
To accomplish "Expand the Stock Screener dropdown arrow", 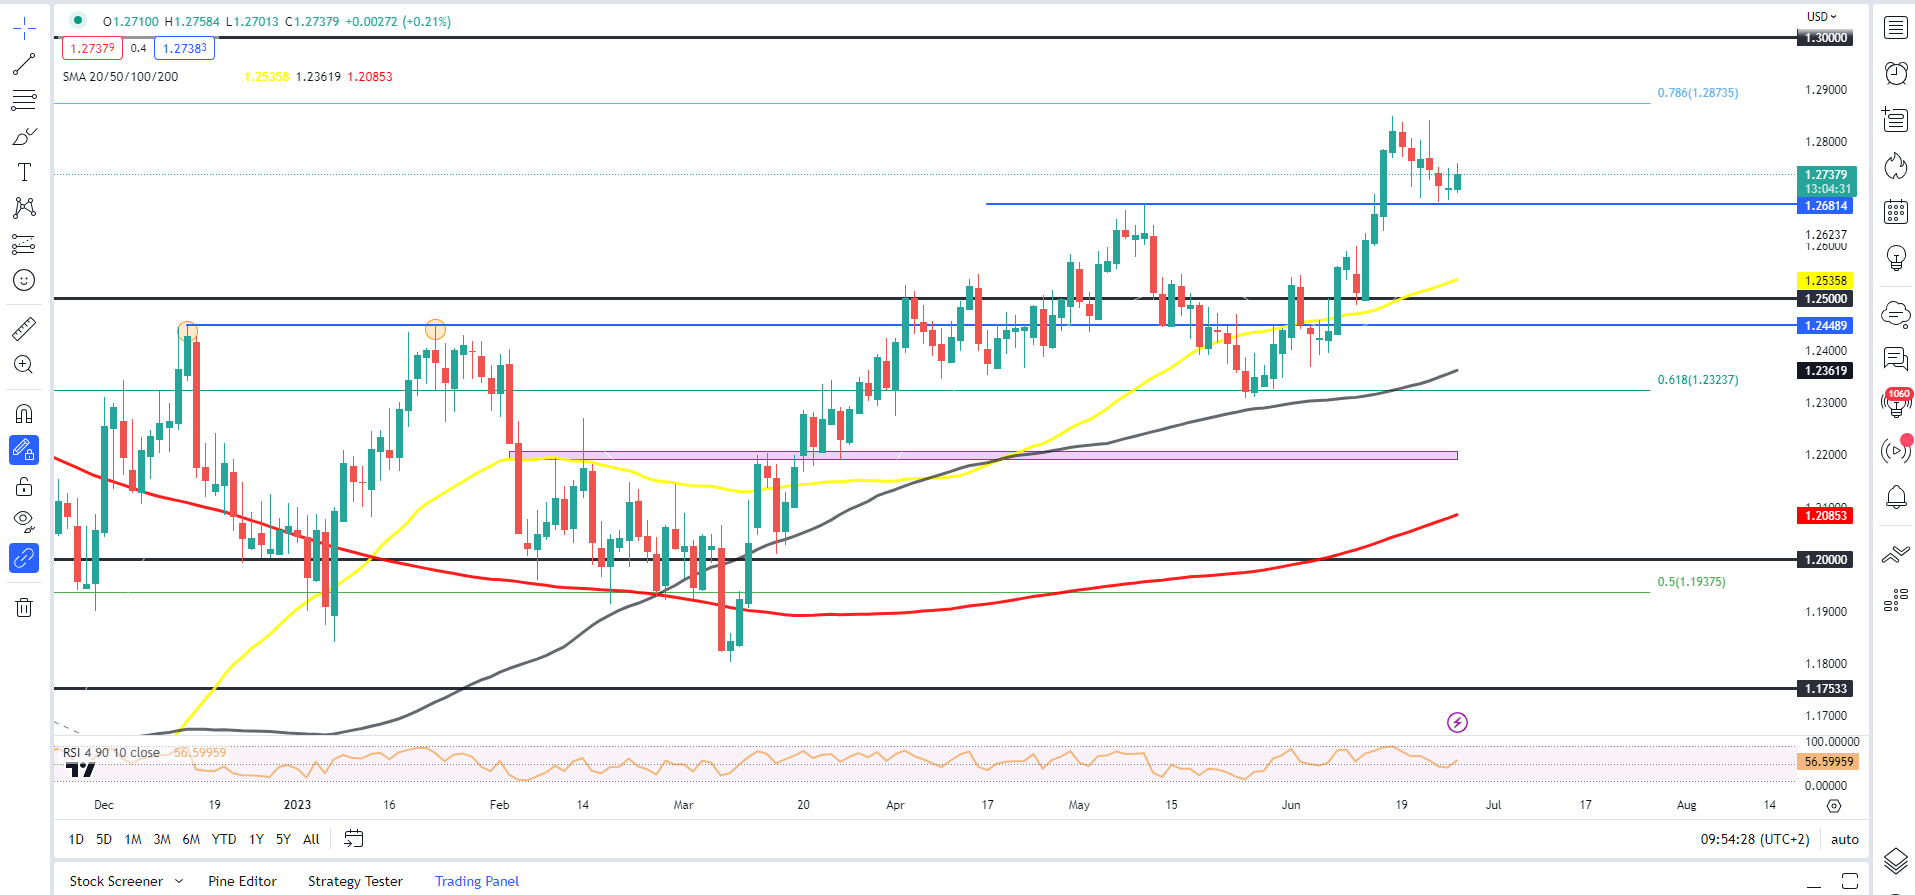I will (179, 881).
